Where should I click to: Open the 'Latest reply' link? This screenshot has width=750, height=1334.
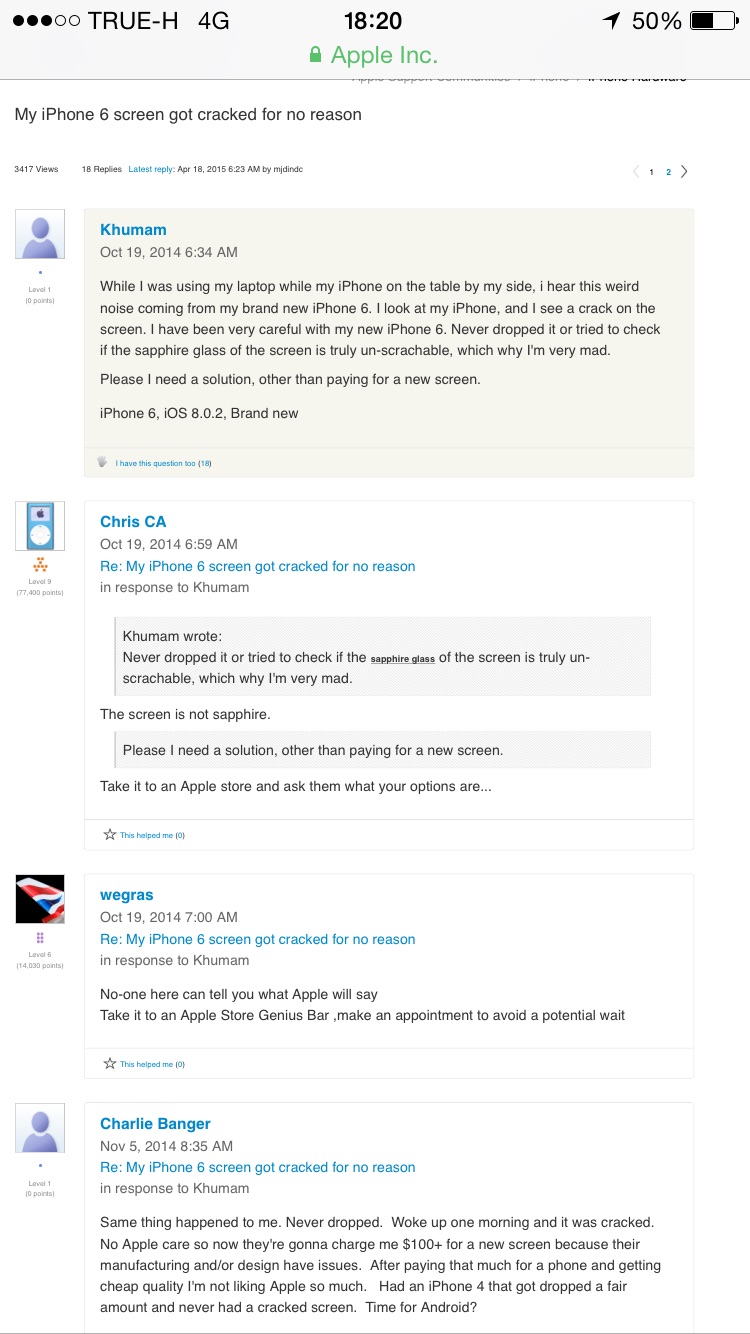tap(151, 169)
